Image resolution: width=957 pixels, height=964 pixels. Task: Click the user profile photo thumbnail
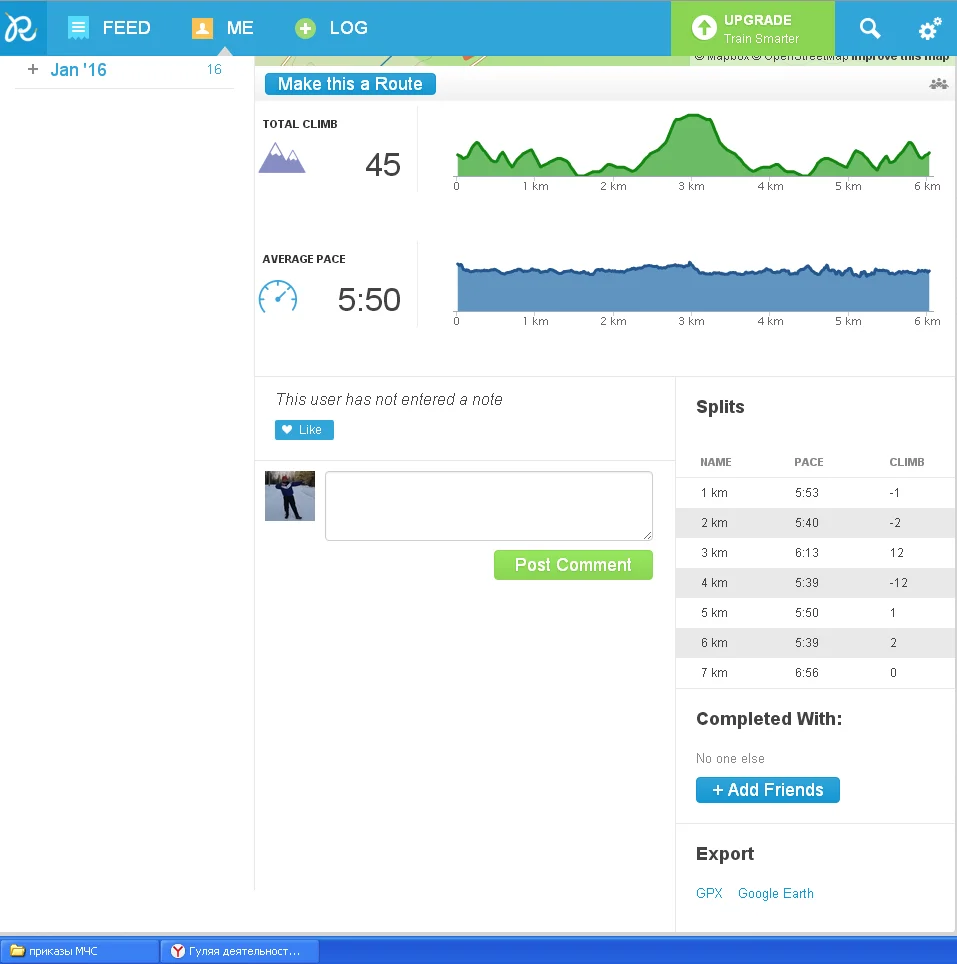[290, 496]
